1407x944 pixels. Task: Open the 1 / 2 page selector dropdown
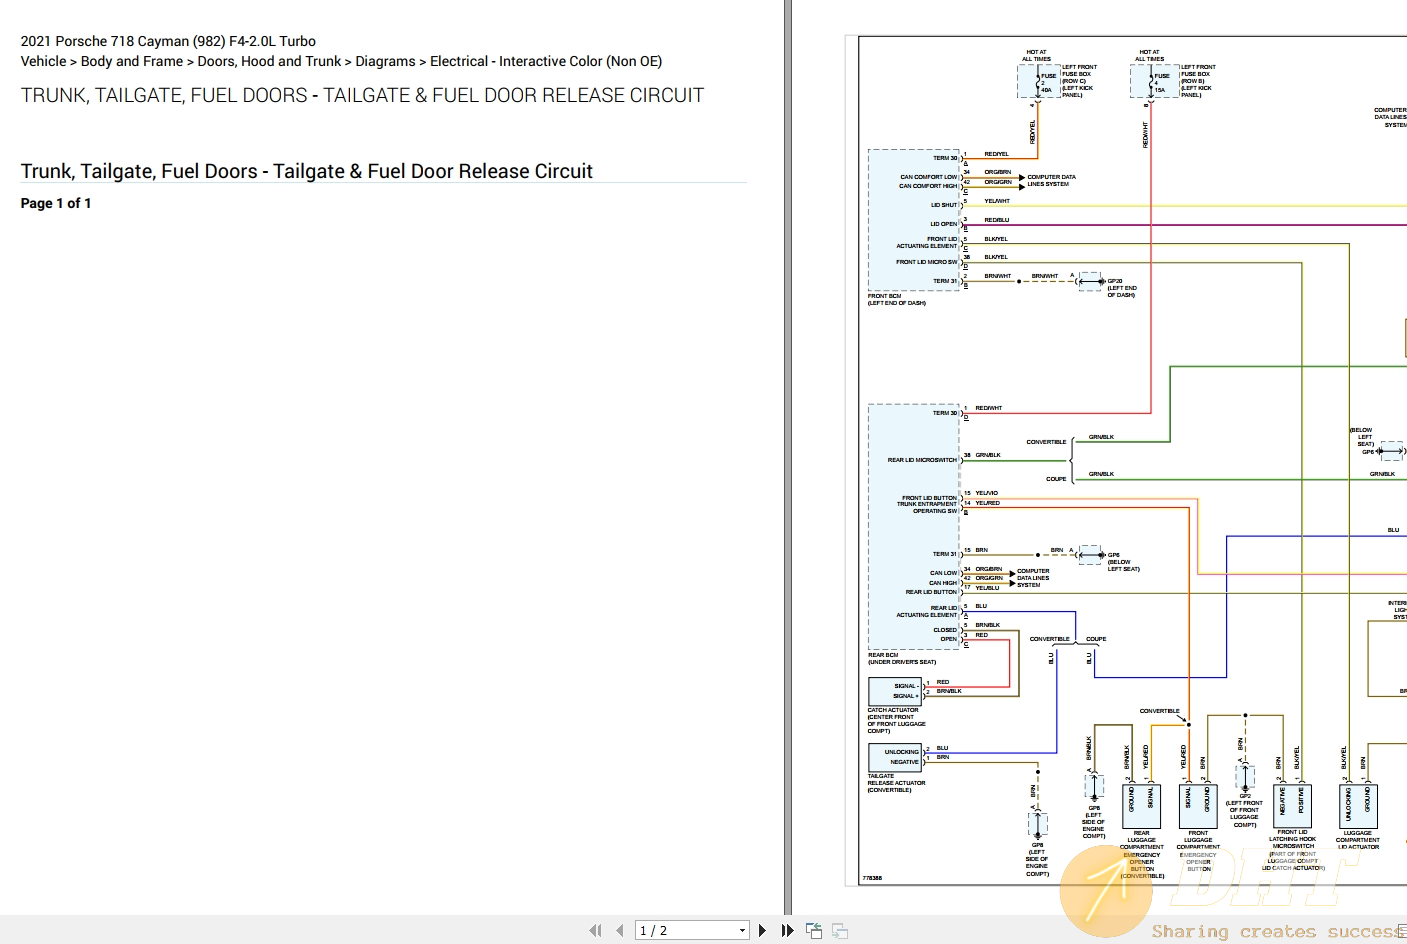coord(693,930)
